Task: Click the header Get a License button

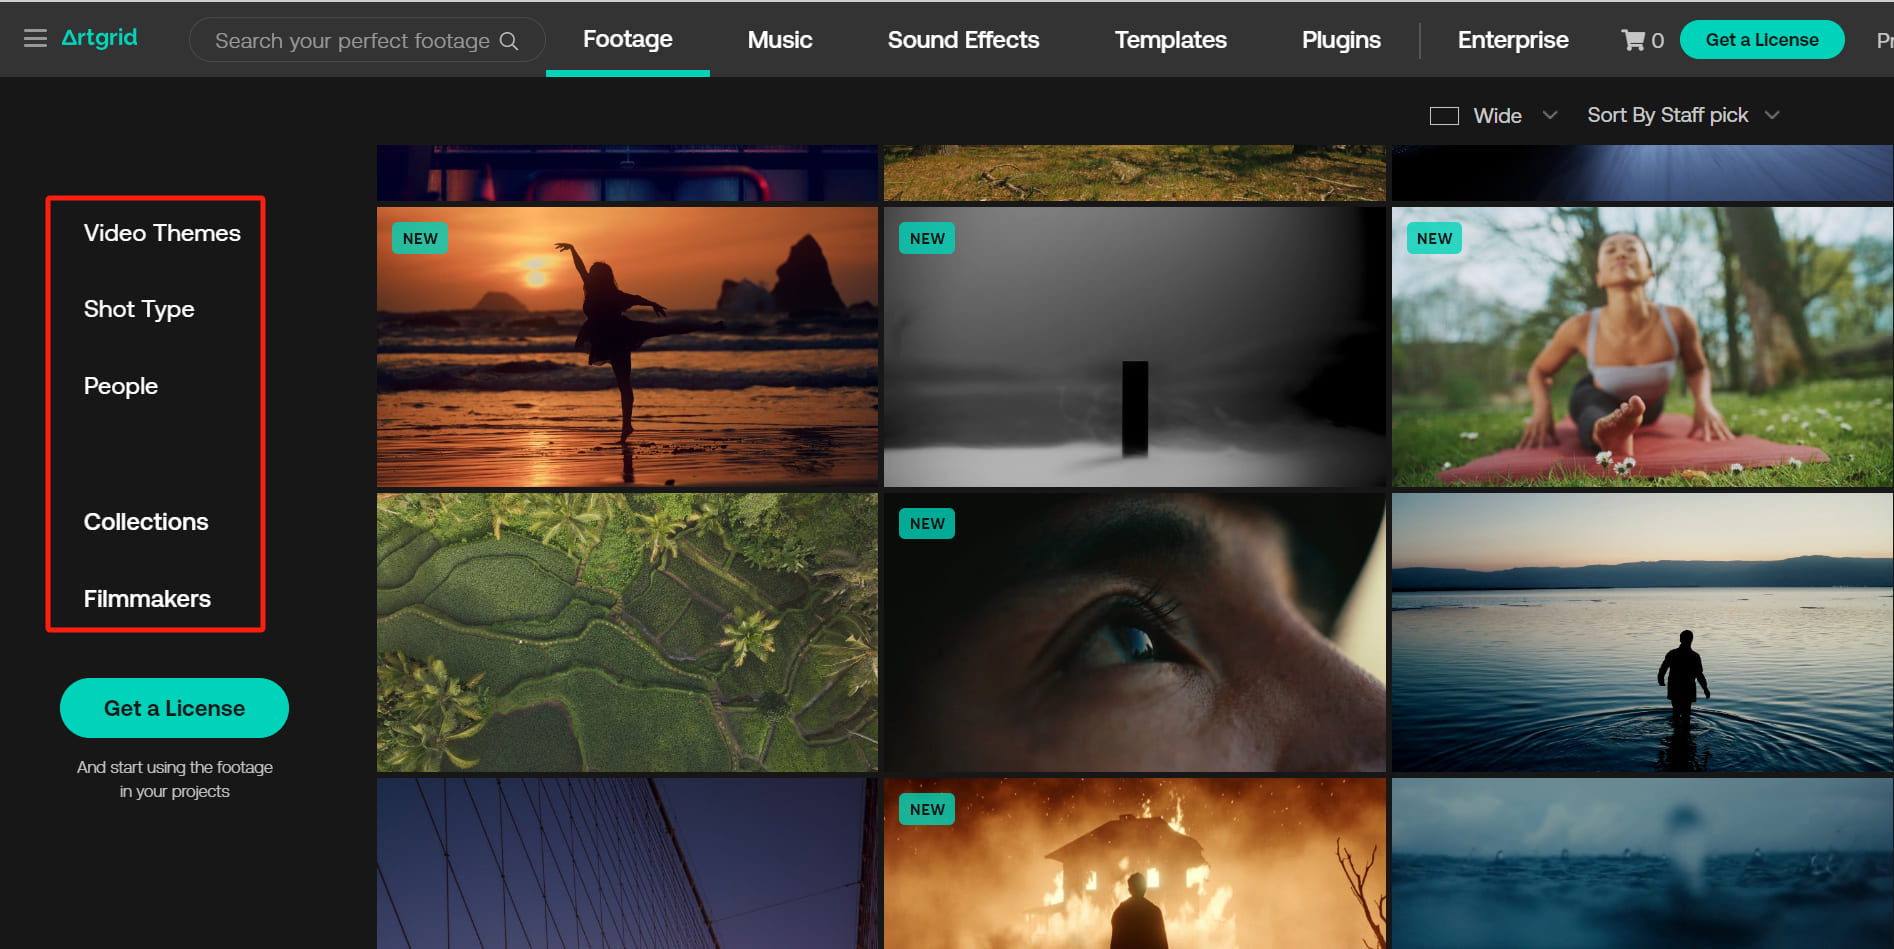Action: [x=1761, y=40]
